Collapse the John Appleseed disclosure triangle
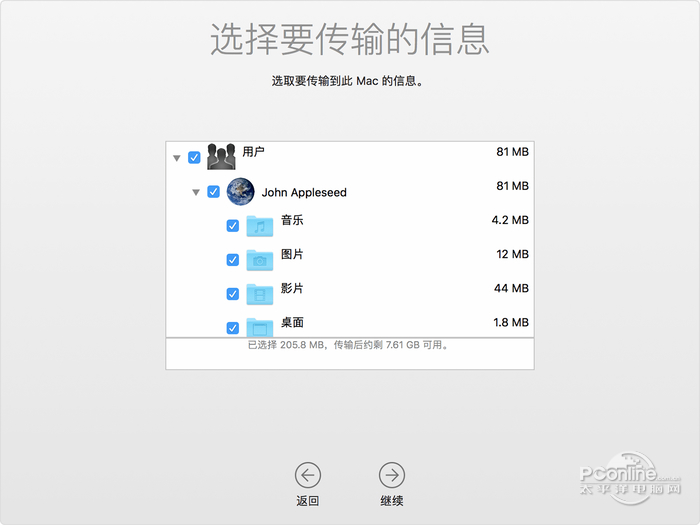Image resolution: width=700 pixels, height=525 pixels. click(196, 192)
